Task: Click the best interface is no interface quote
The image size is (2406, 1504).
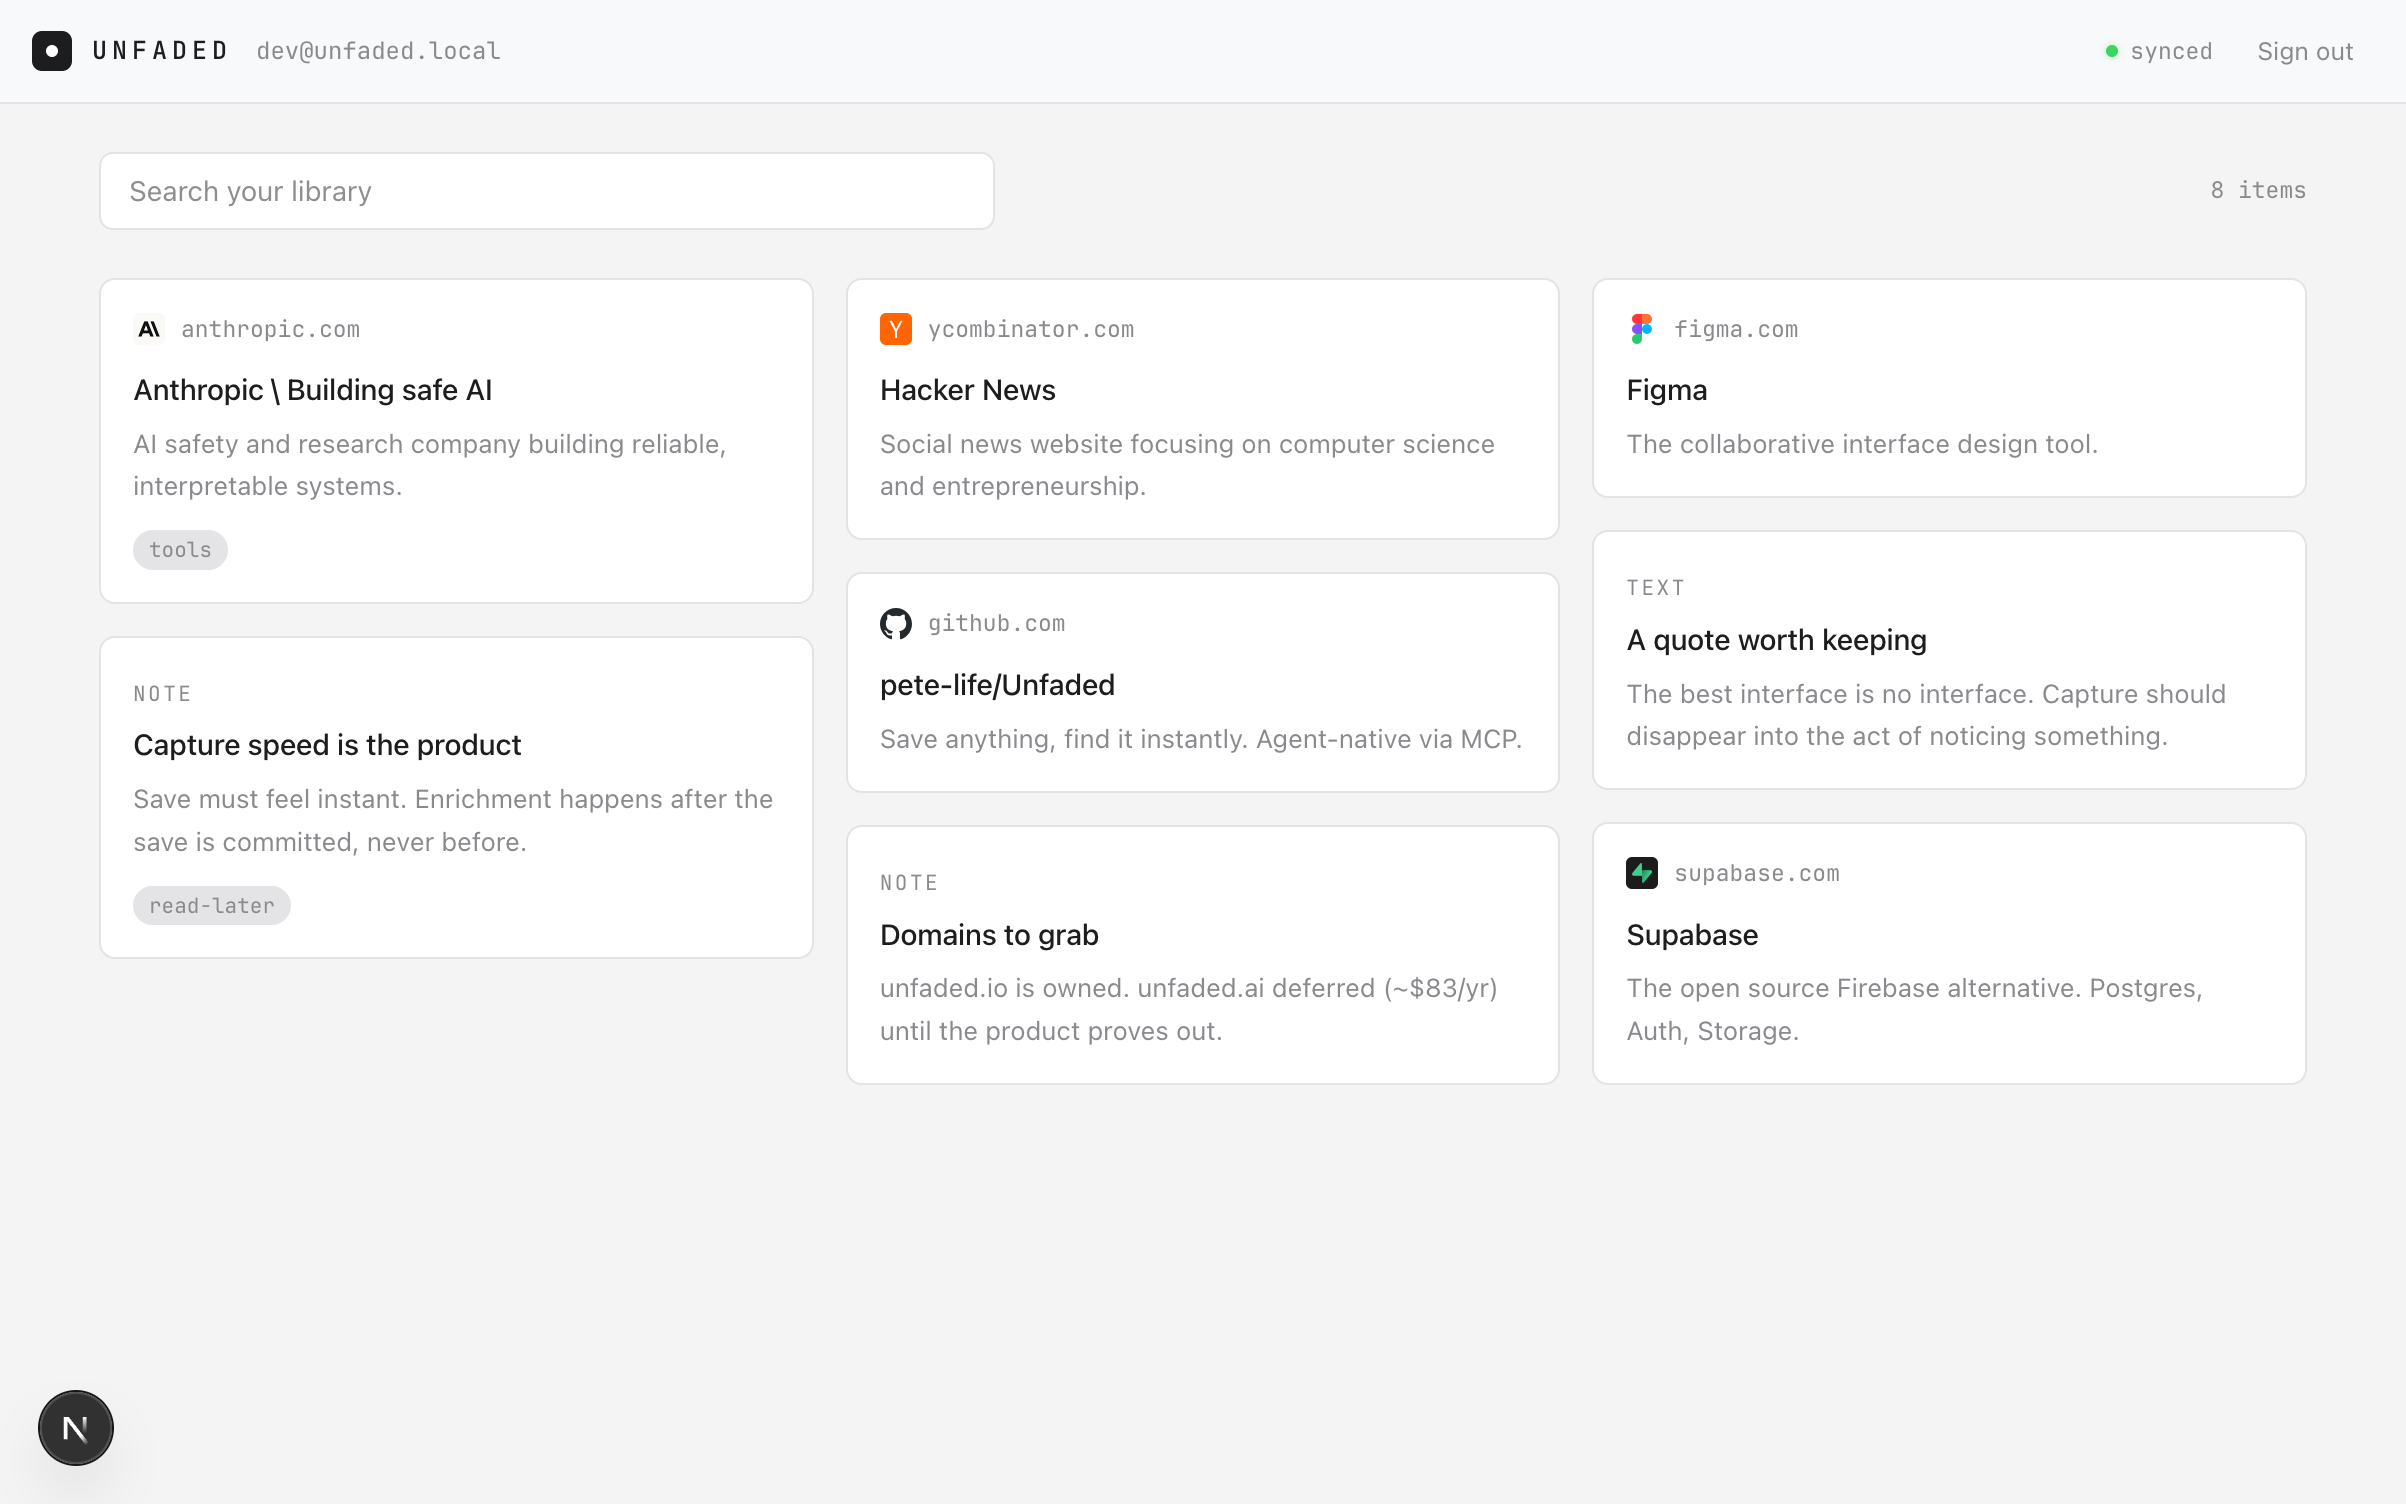Action: (1926, 715)
